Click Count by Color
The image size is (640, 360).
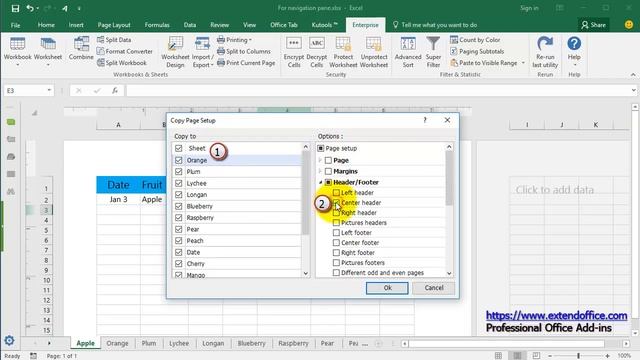click(x=475, y=40)
